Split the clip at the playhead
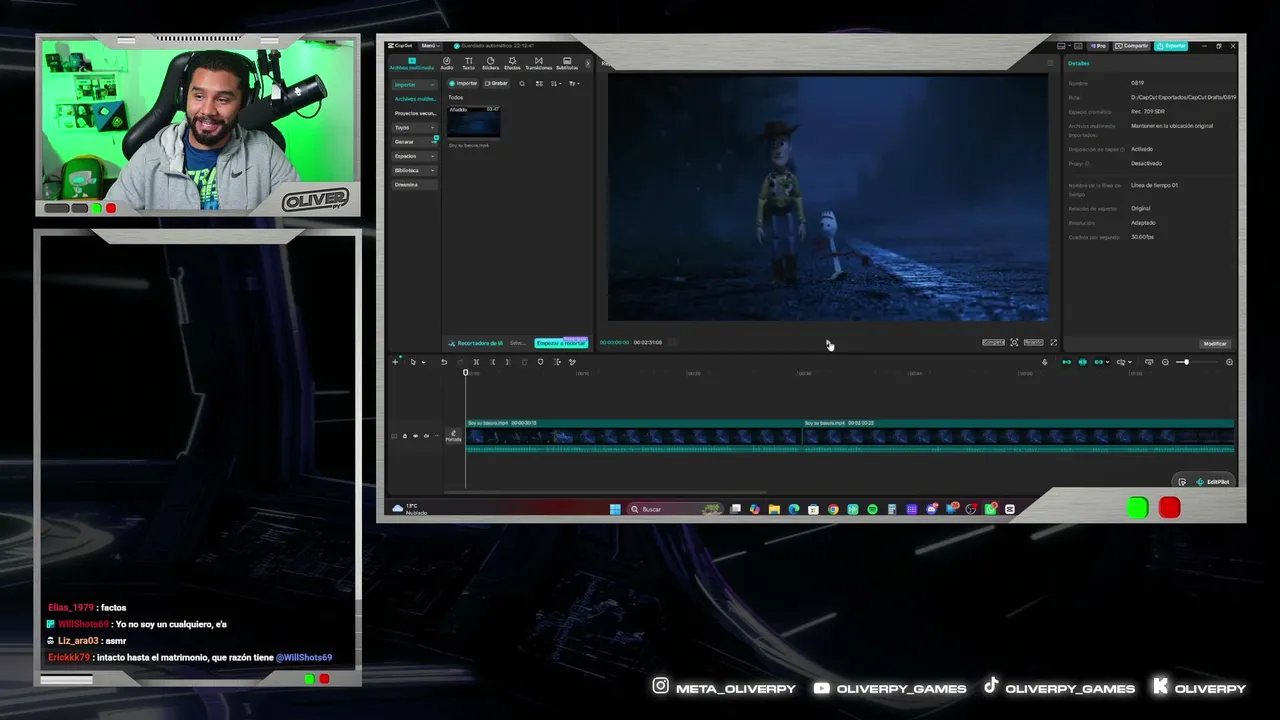 pos(476,362)
